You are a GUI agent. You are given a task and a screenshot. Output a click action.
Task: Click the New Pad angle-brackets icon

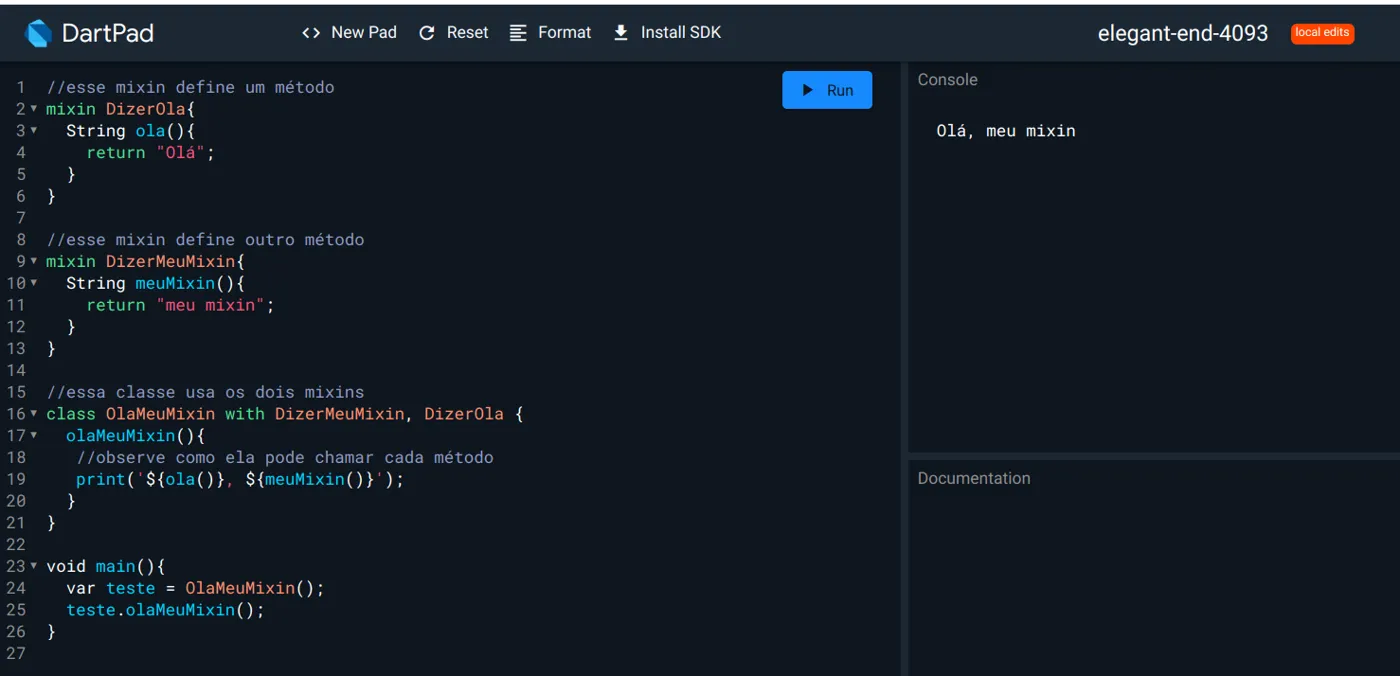311,33
